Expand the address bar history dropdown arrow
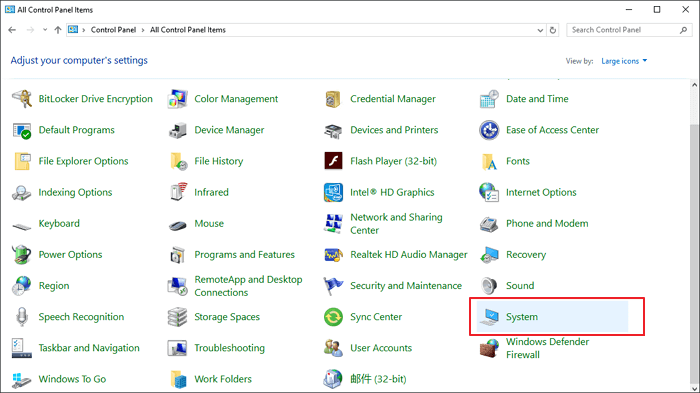700x393 pixels. [540, 30]
